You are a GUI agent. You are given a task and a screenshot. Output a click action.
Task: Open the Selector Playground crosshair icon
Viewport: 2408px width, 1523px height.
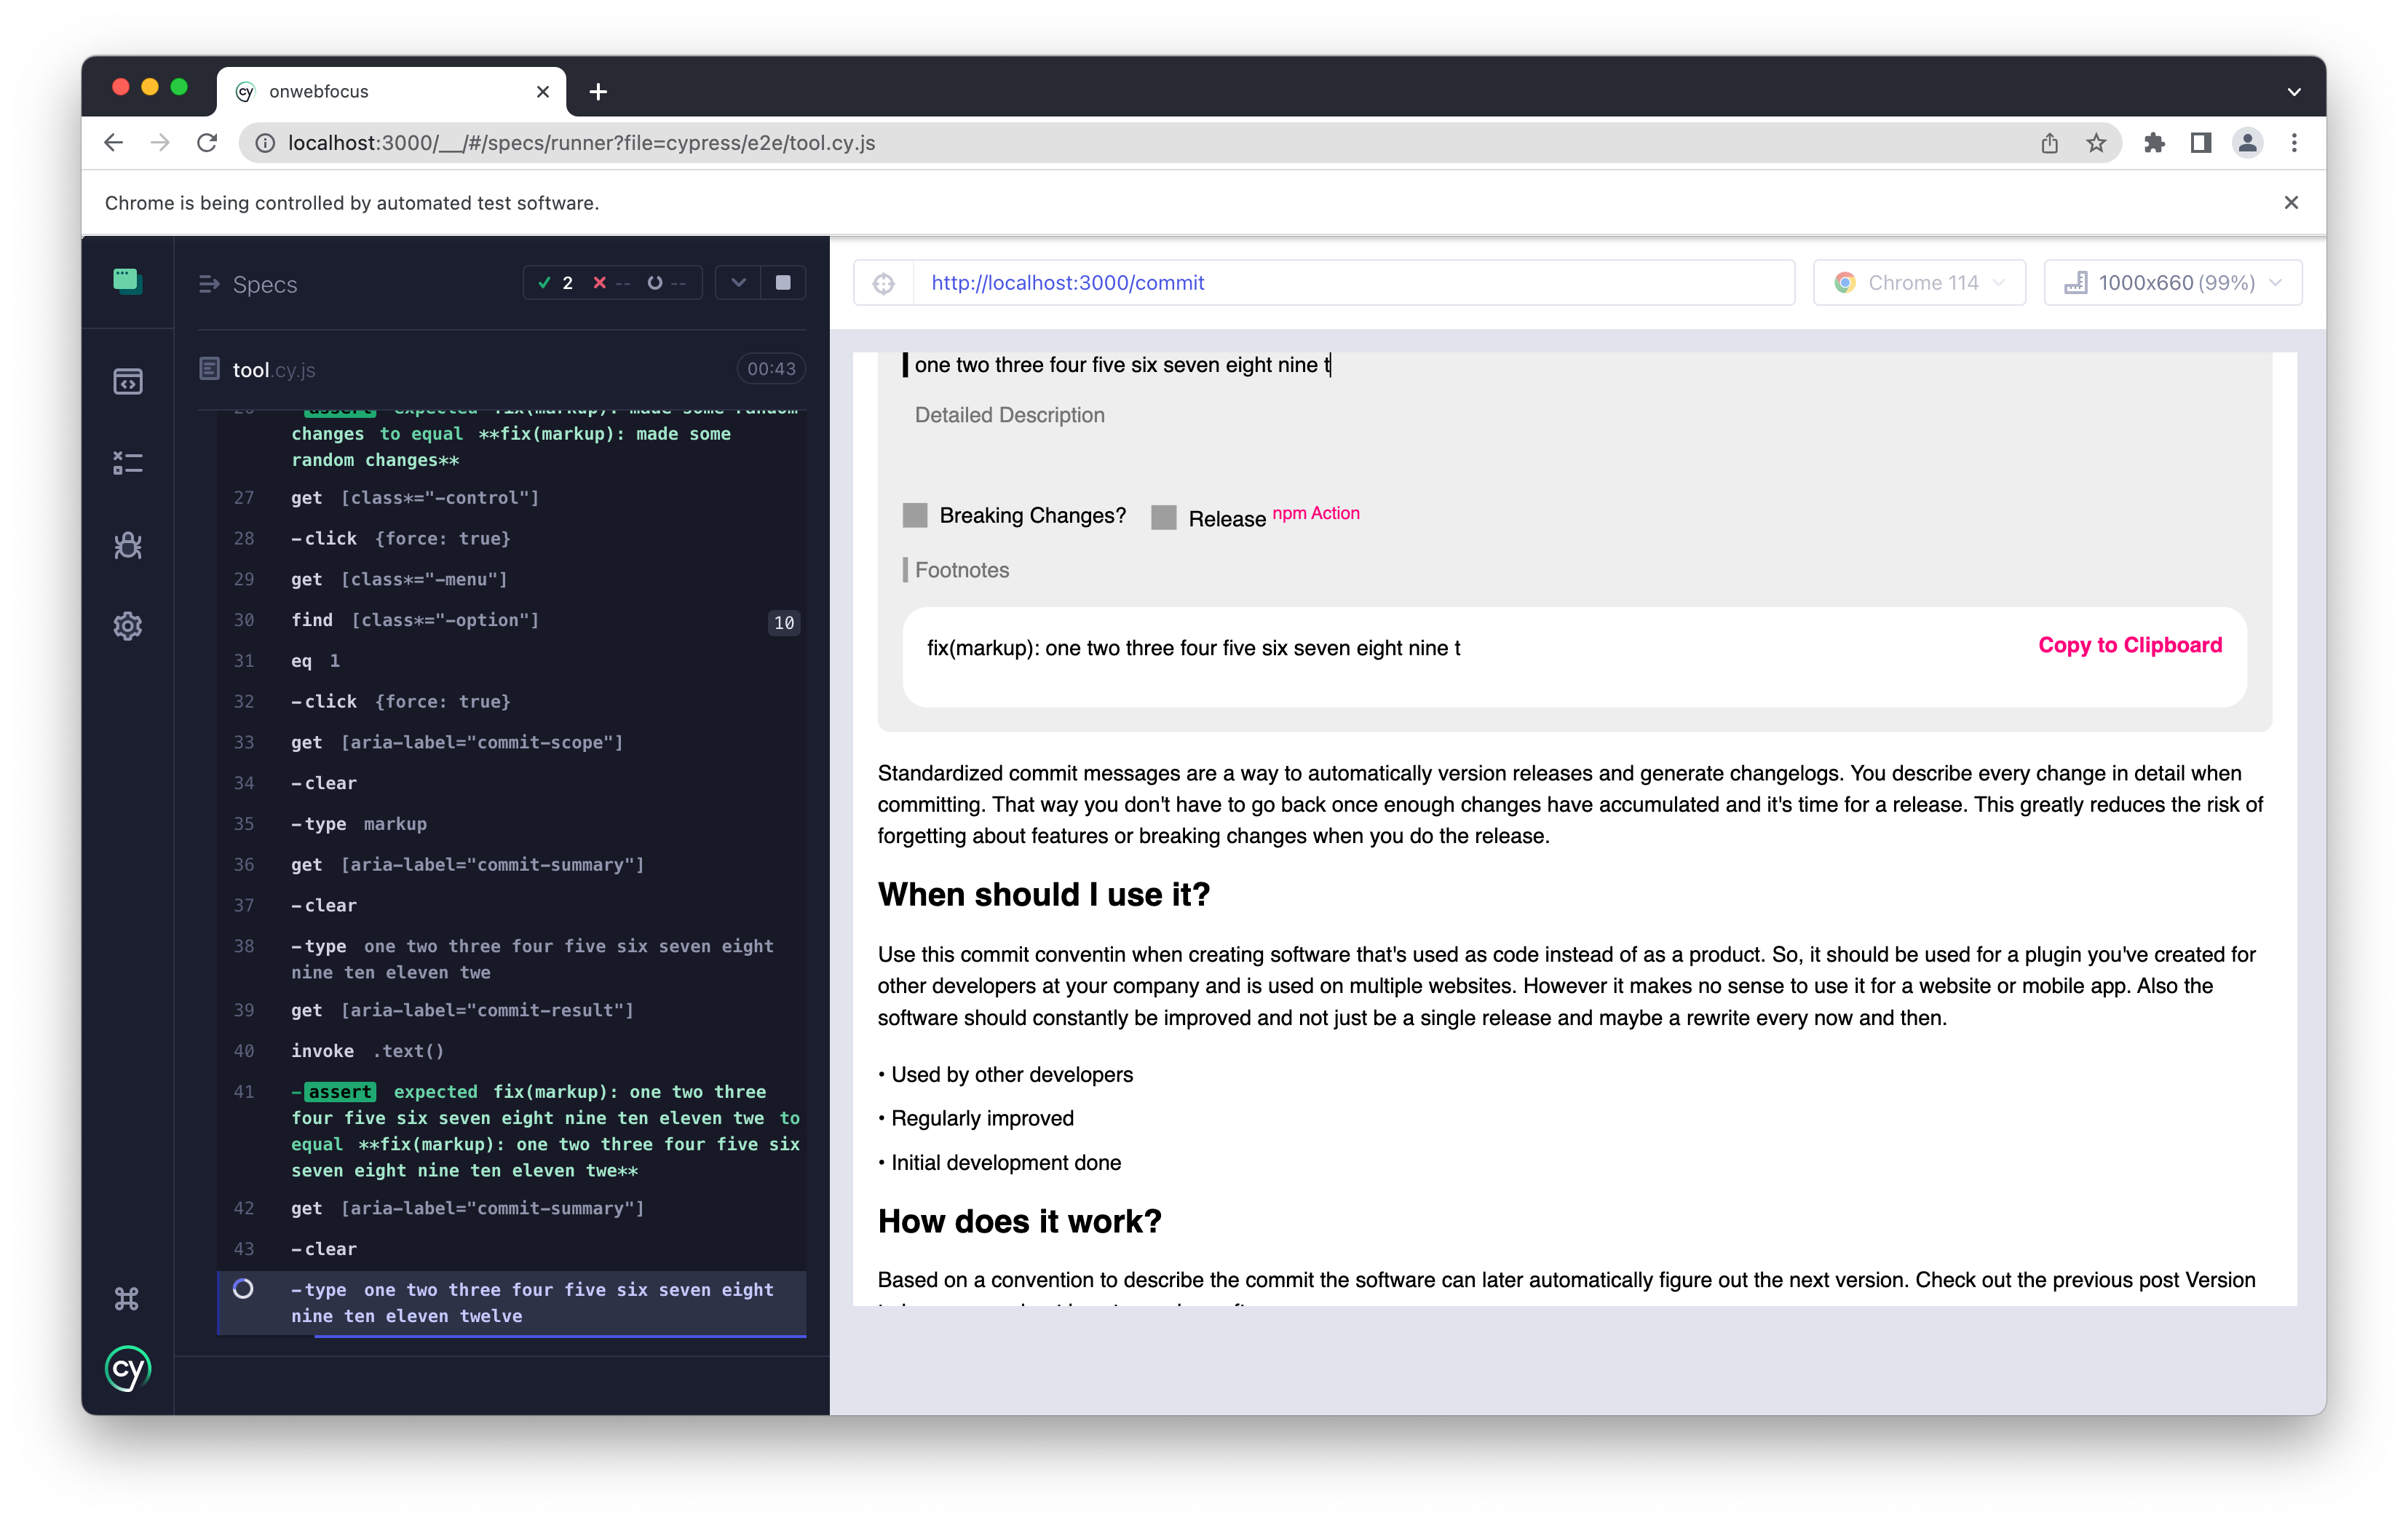pos(884,282)
